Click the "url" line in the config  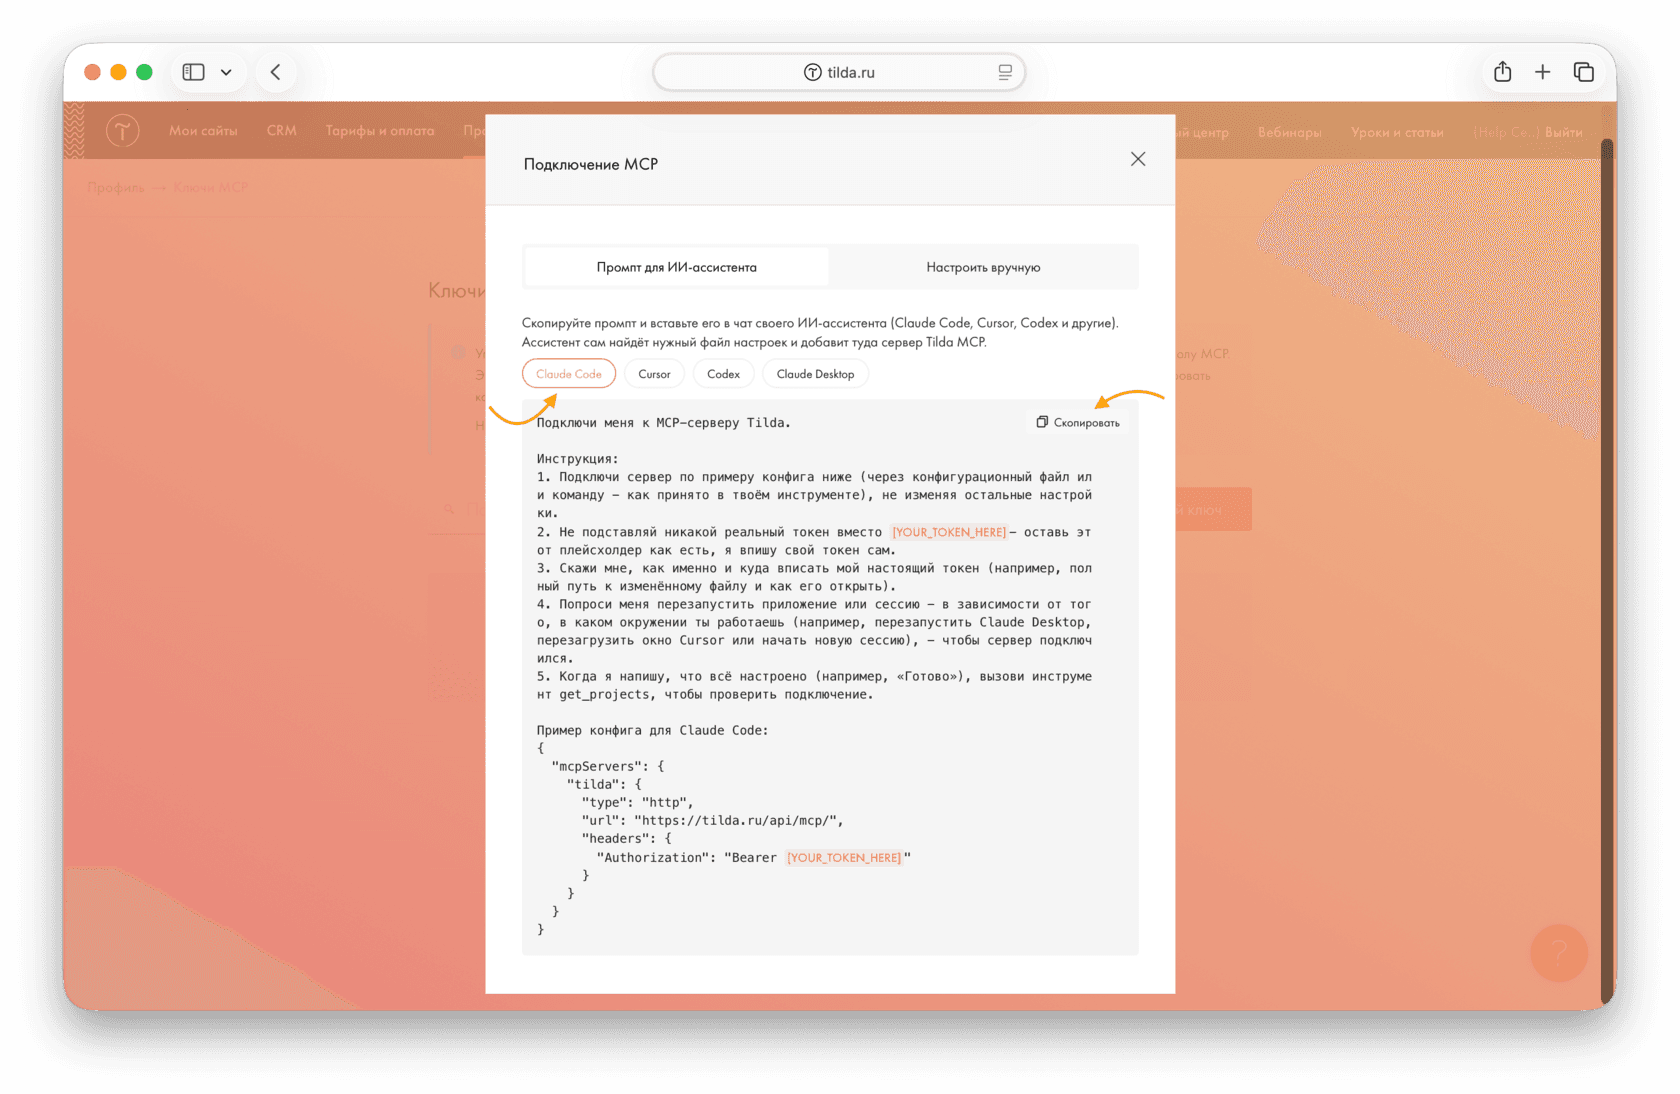pos(712,820)
